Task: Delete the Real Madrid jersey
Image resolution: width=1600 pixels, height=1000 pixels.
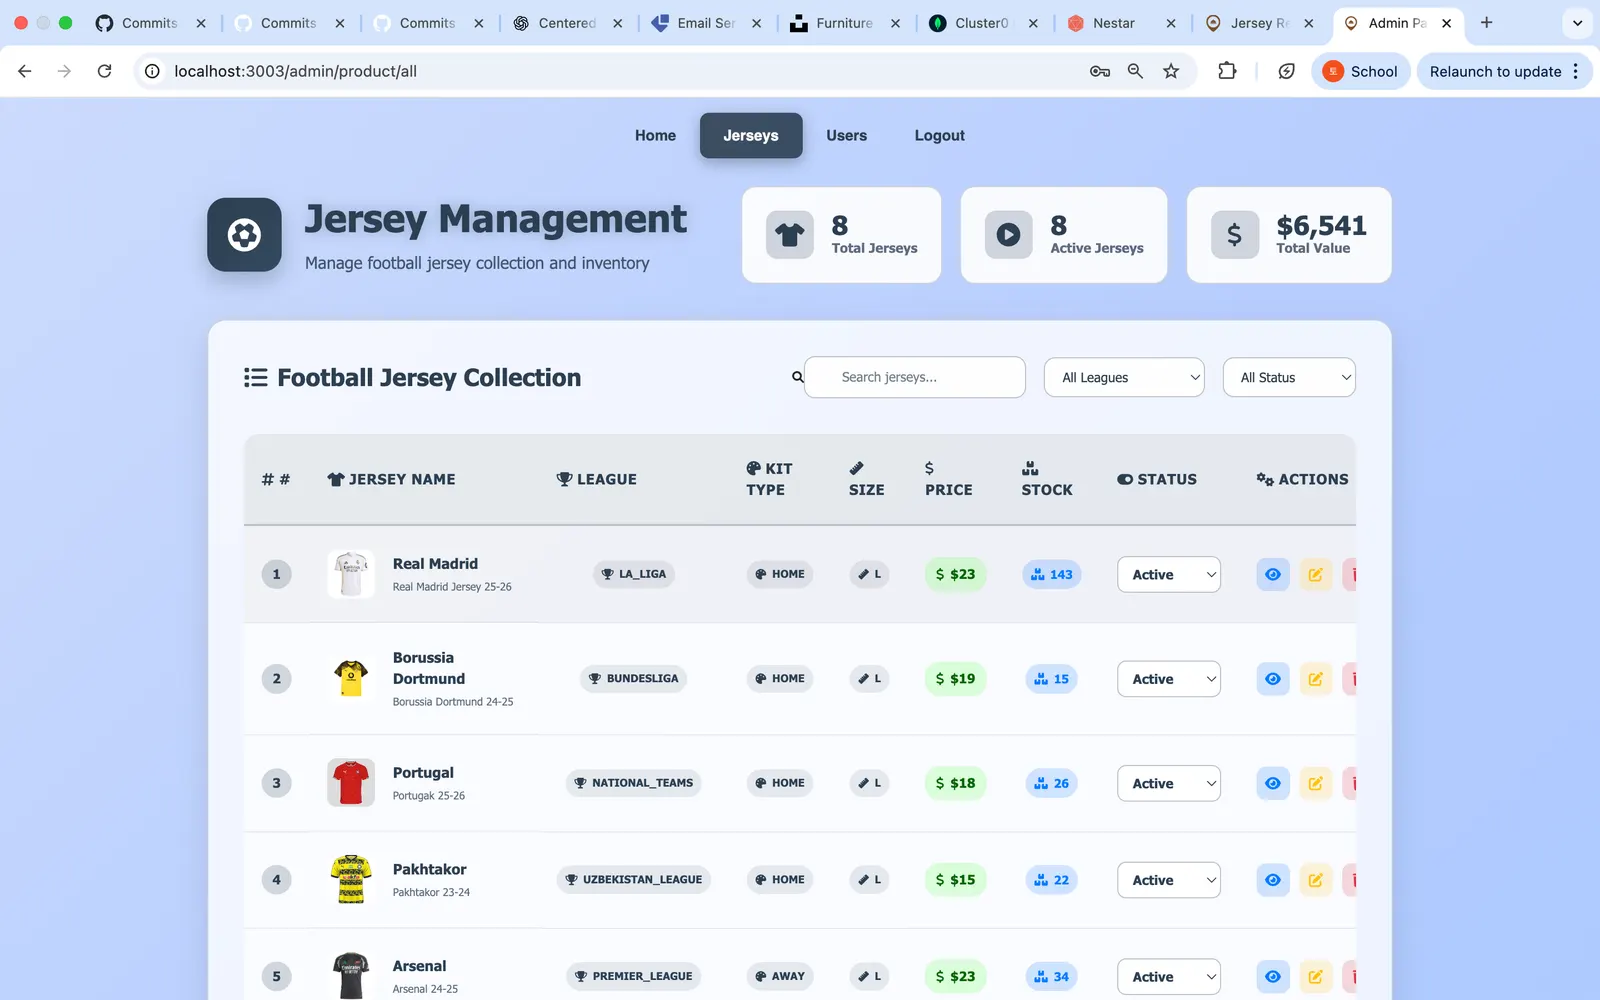Action: [x=1350, y=574]
